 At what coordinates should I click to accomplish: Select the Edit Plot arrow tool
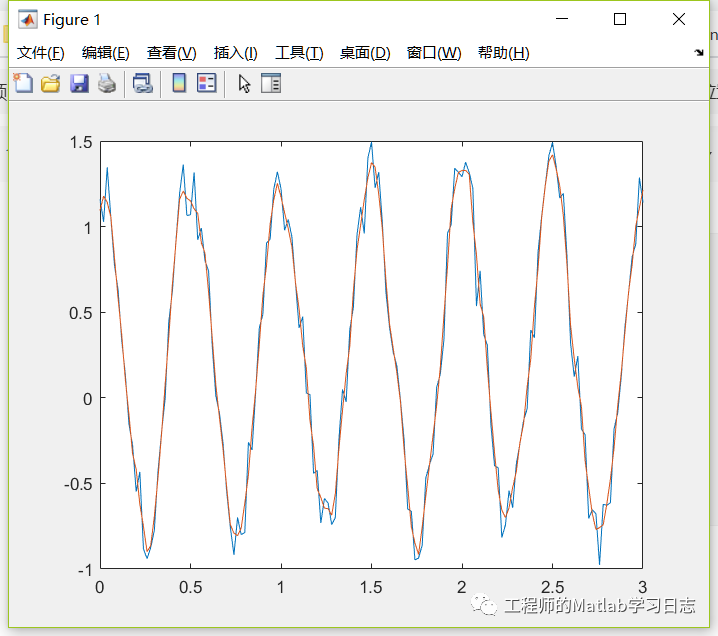click(244, 84)
